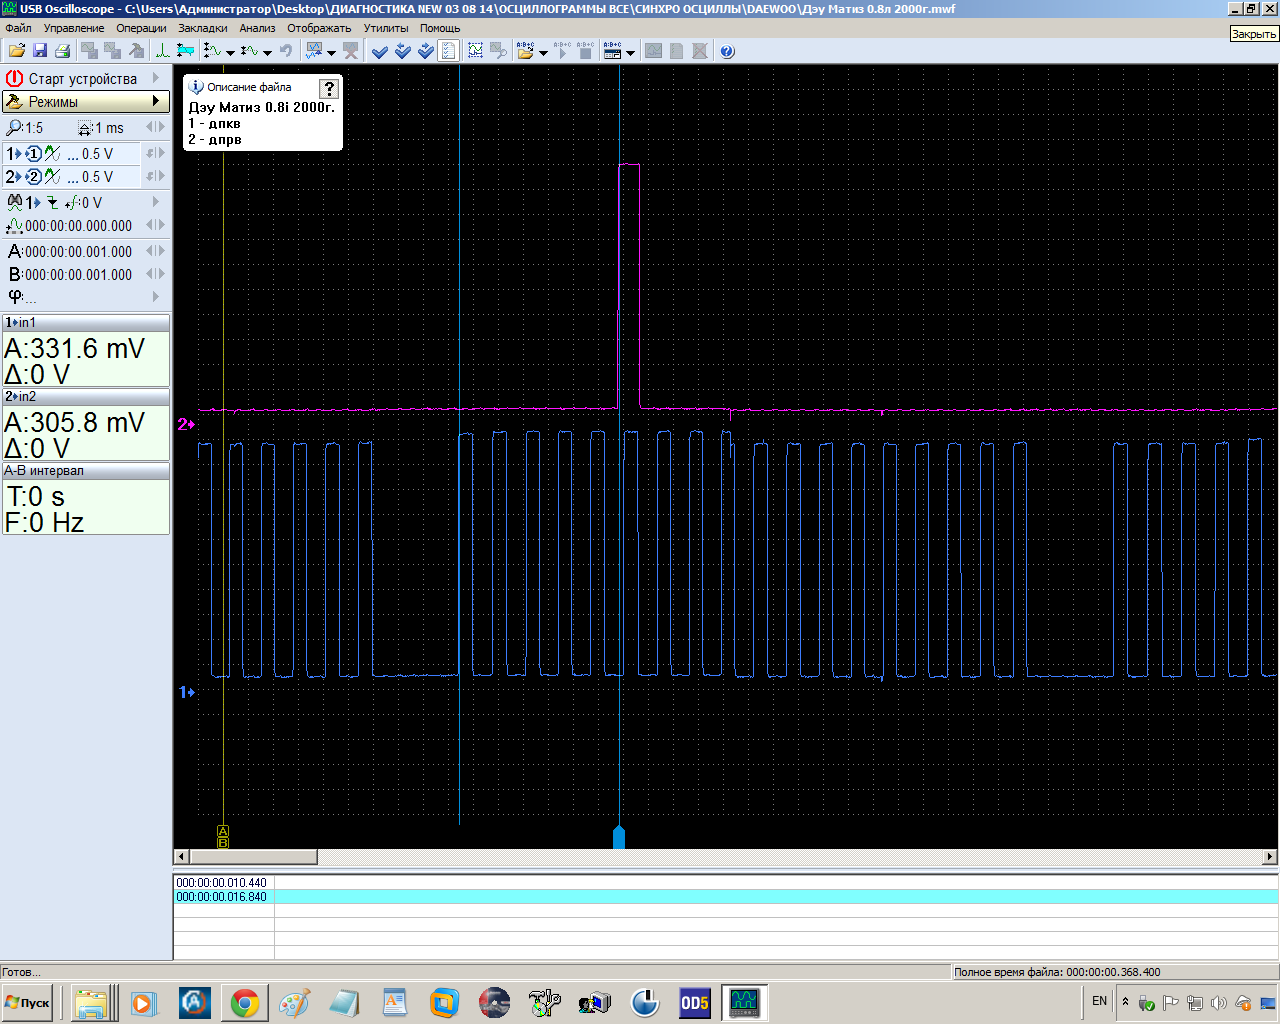Click the binoculars trigger search icon
This screenshot has height=1024, width=1280.
tap(14, 202)
